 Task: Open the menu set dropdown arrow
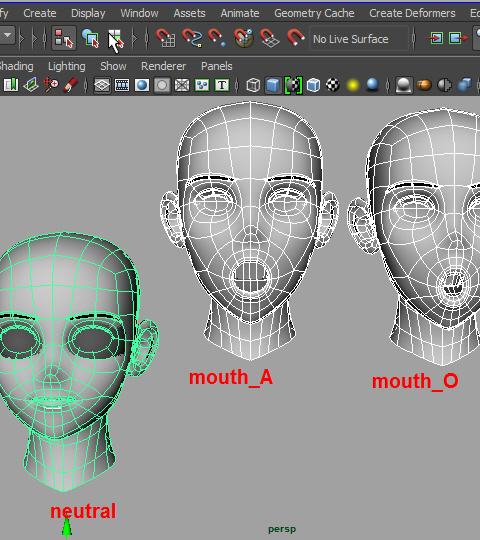[x=7, y=35]
